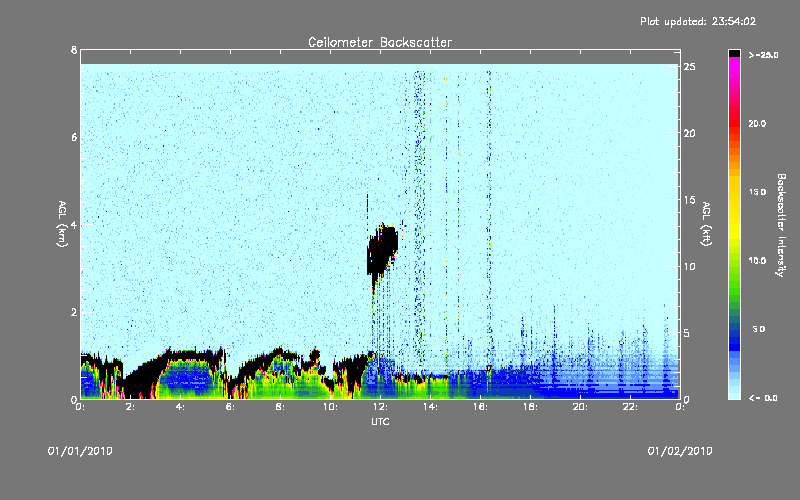Click the '2:' UTC tick label
The height and width of the screenshot is (500, 800).
click(130, 407)
